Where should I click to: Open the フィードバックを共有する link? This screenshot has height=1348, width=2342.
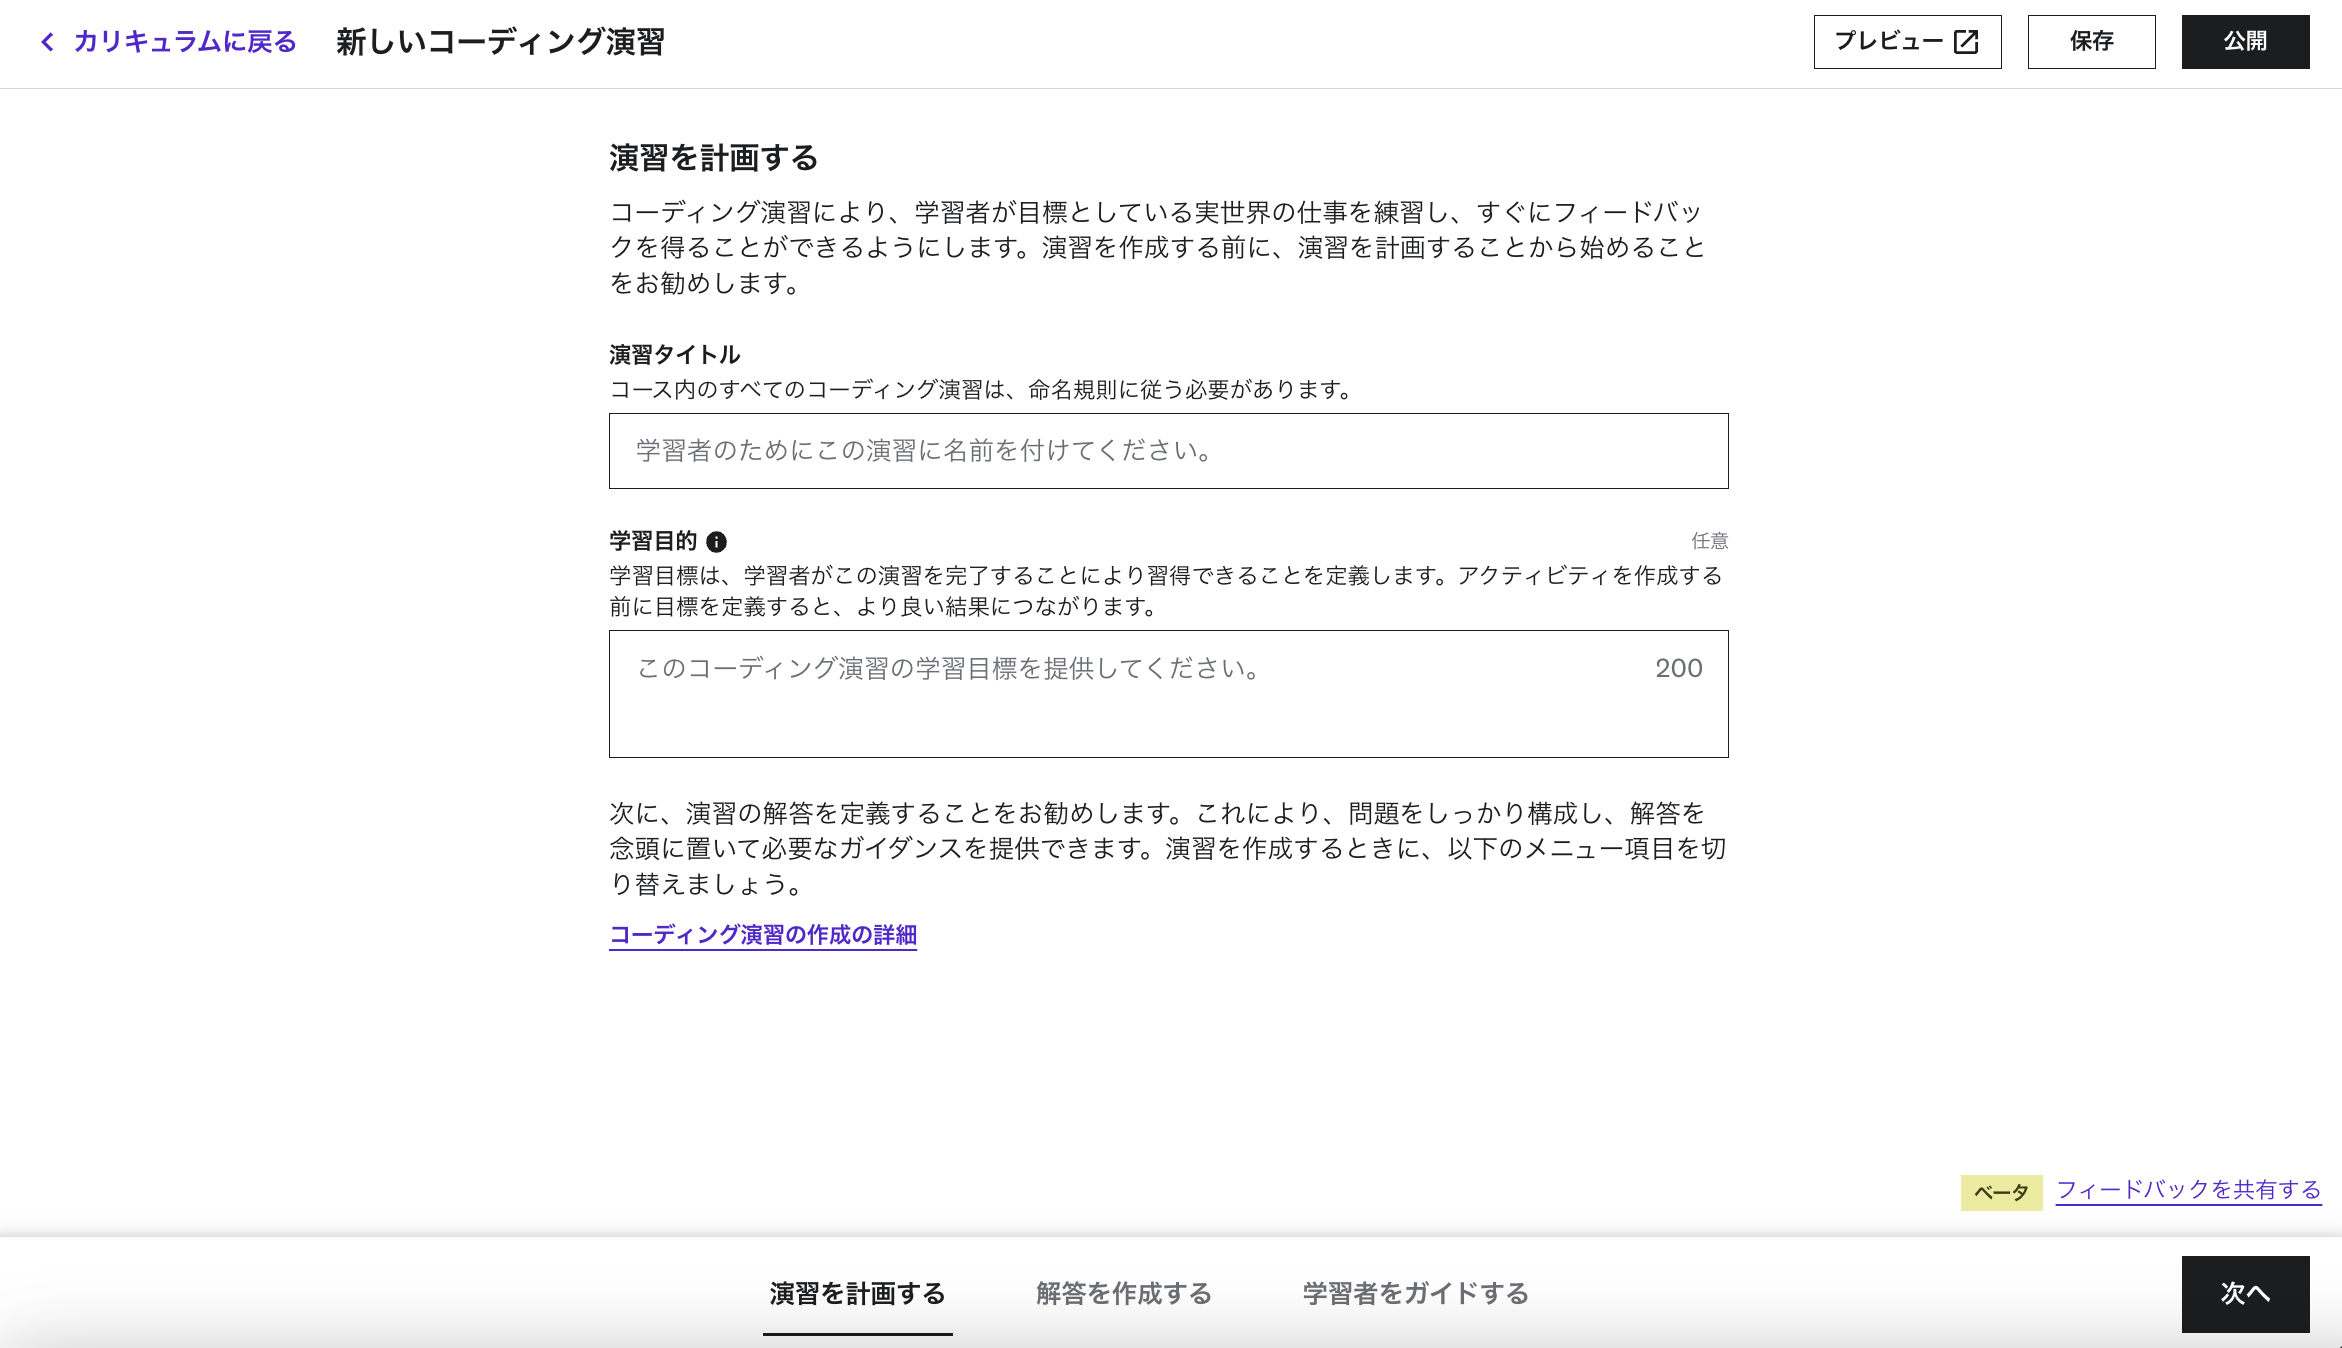coord(2187,1191)
